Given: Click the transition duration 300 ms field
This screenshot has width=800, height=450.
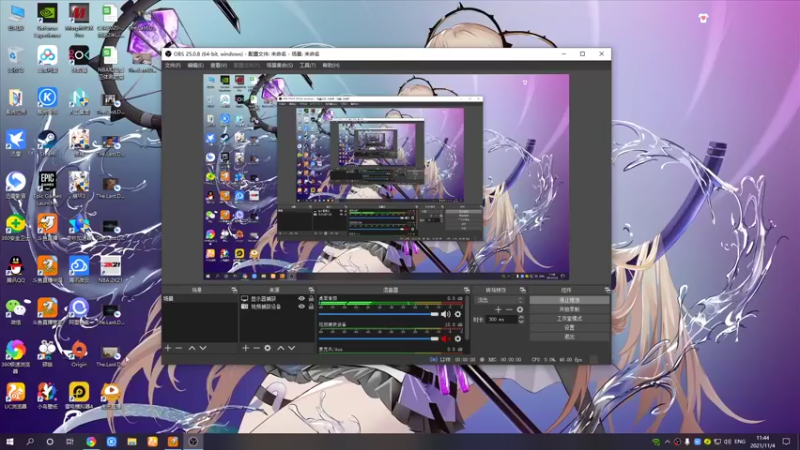Looking at the screenshot, I should (x=502, y=319).
